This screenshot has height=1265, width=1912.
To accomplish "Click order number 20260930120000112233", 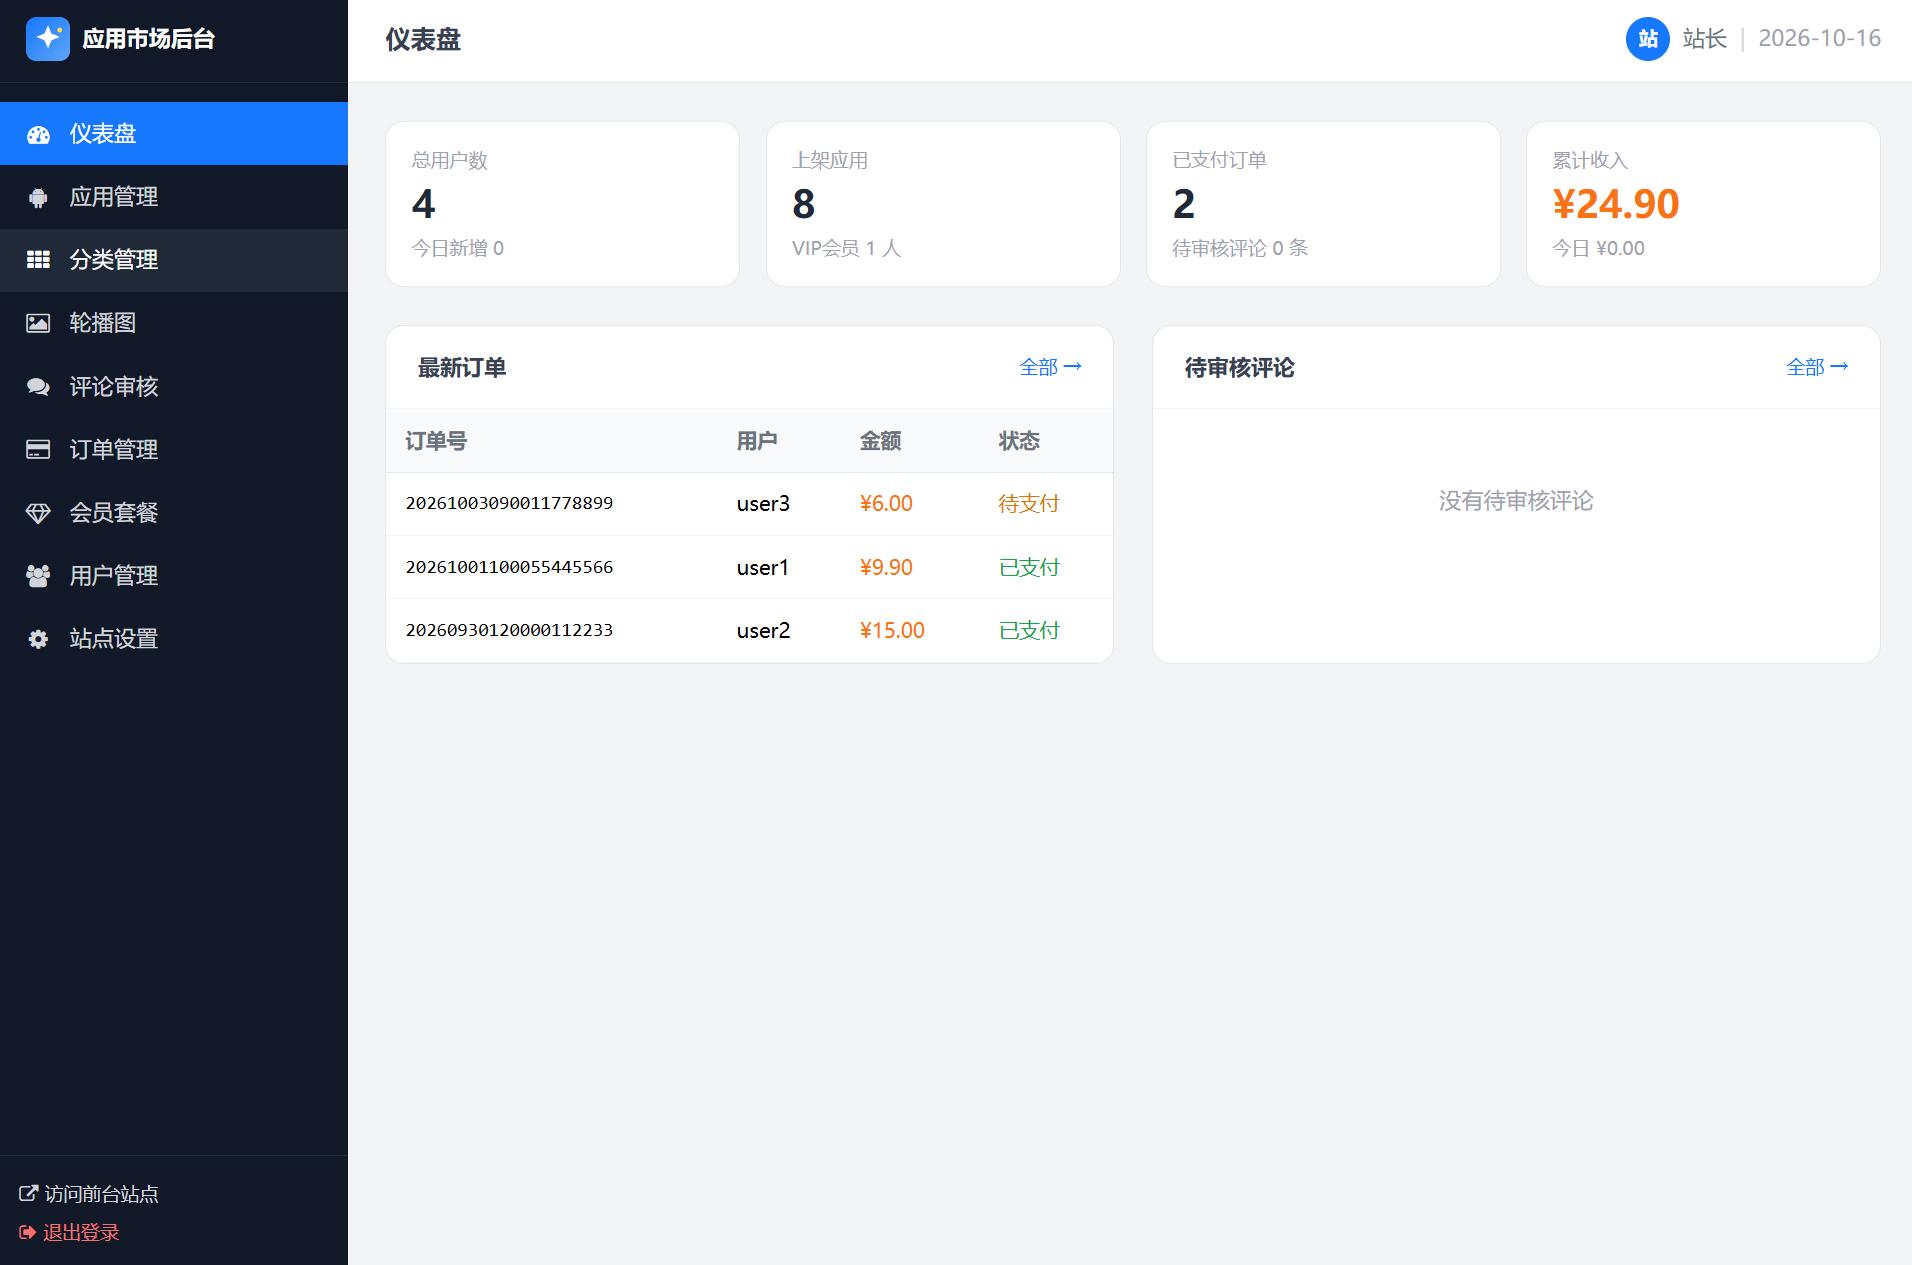I will coord(509,630).
